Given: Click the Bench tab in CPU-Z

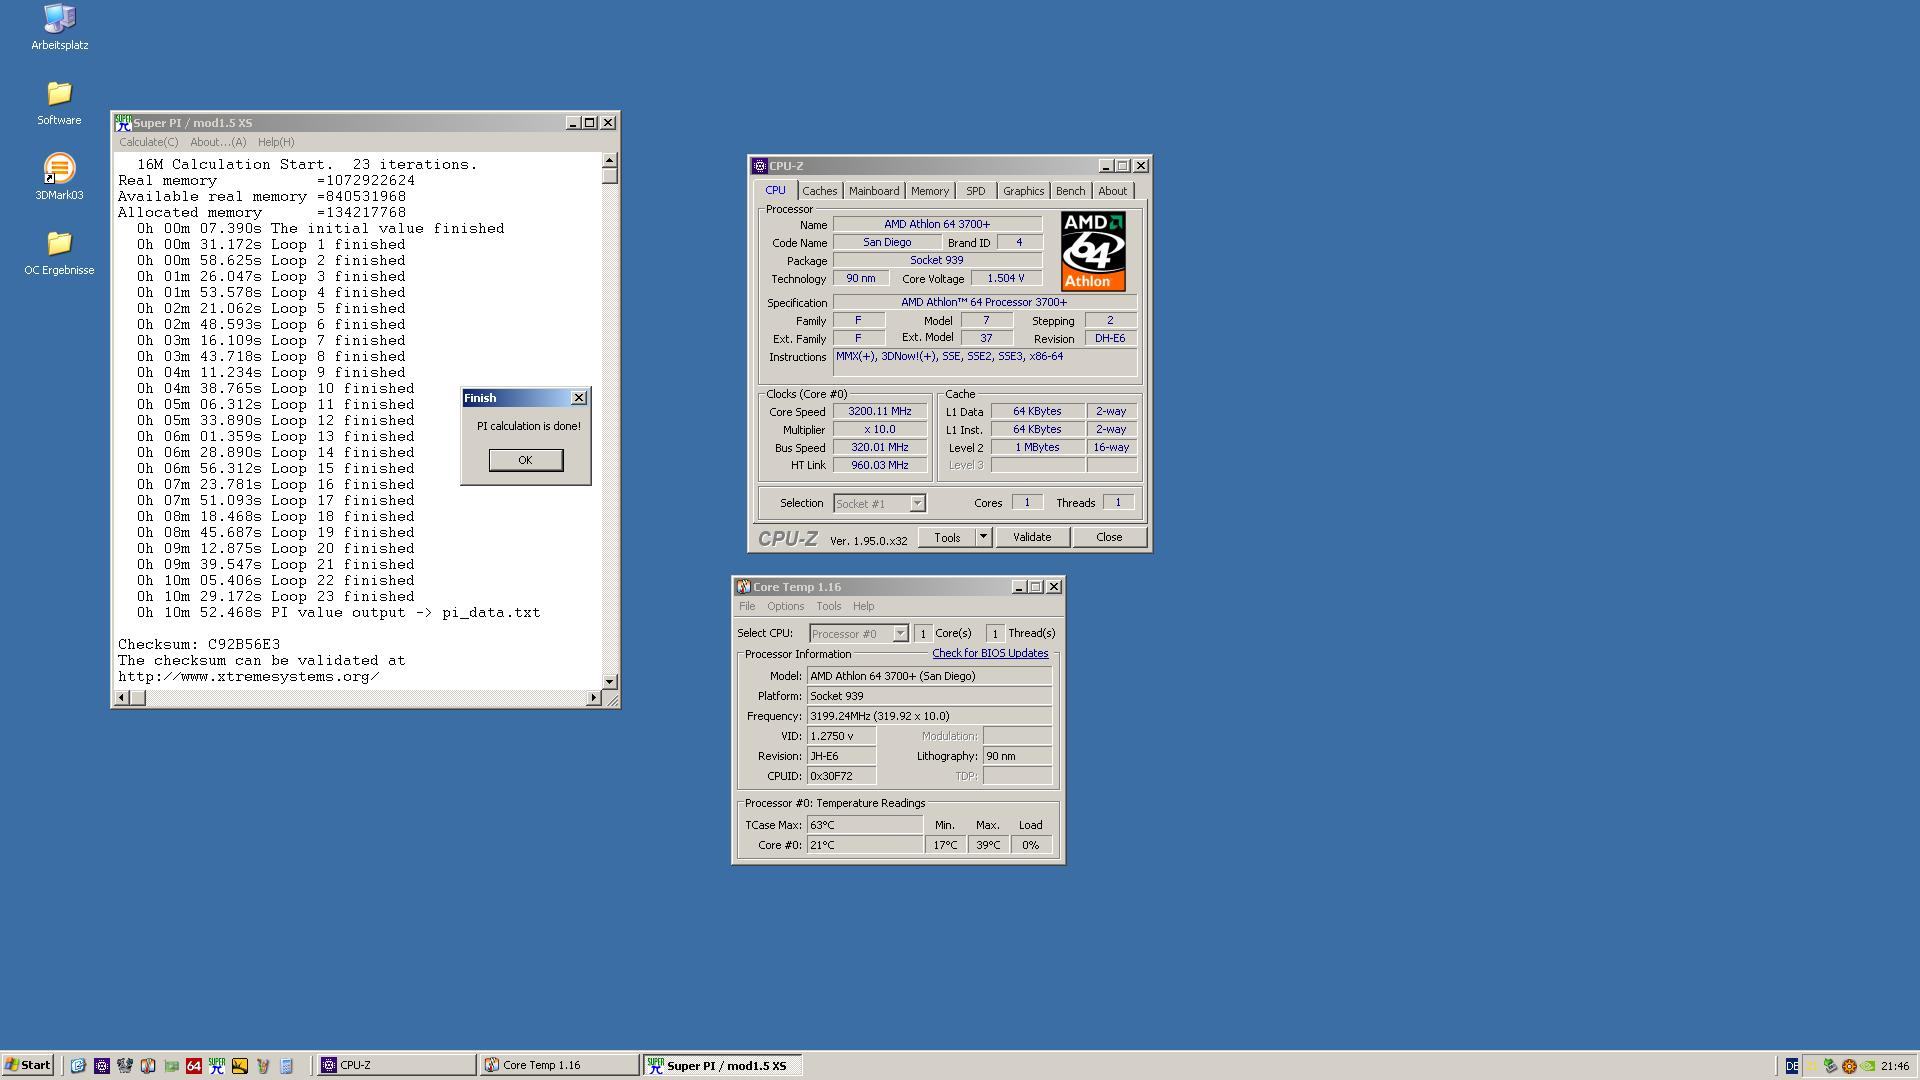Looking at the screenshot, I should (x=1069, y=190).
